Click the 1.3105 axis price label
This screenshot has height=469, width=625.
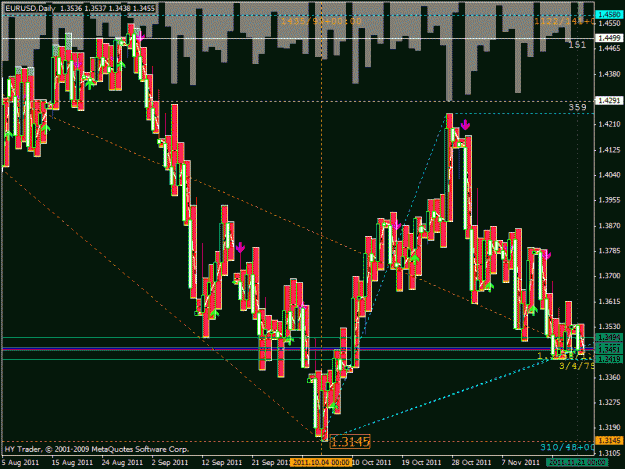tap(609, 453)
